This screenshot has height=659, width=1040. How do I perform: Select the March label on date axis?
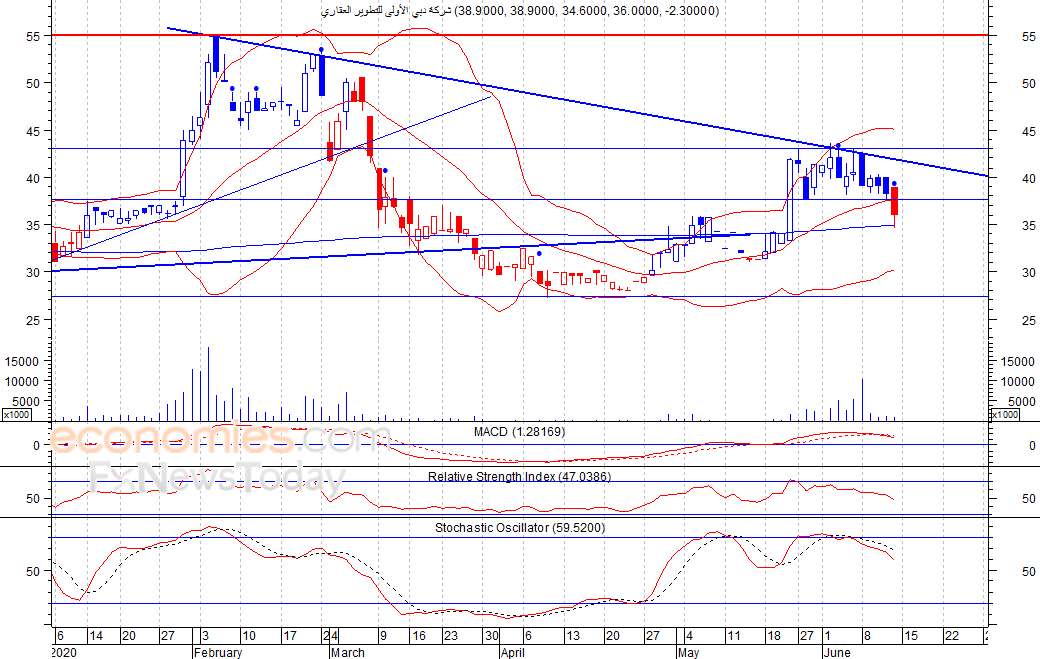click(348, 652)
